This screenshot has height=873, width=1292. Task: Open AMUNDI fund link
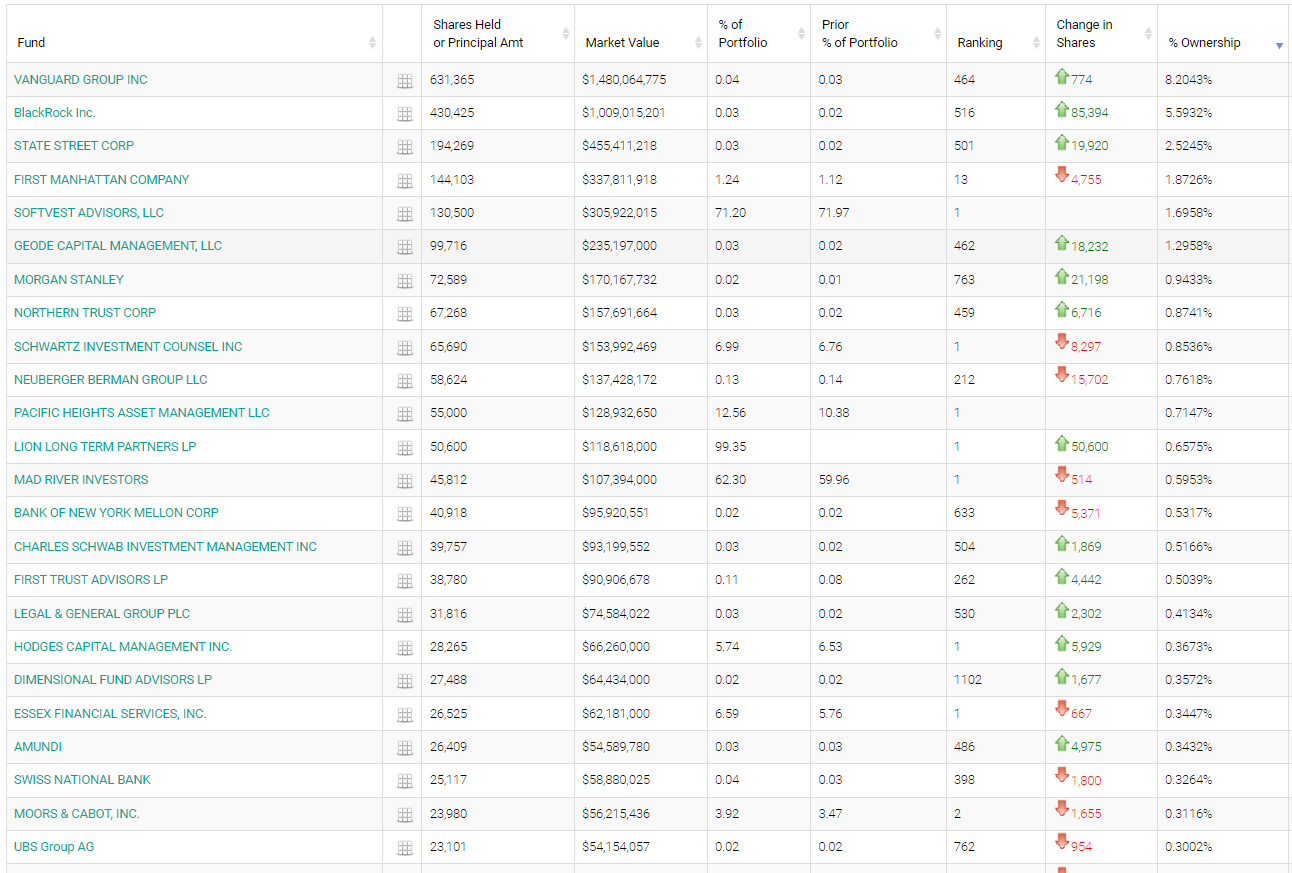38,747
